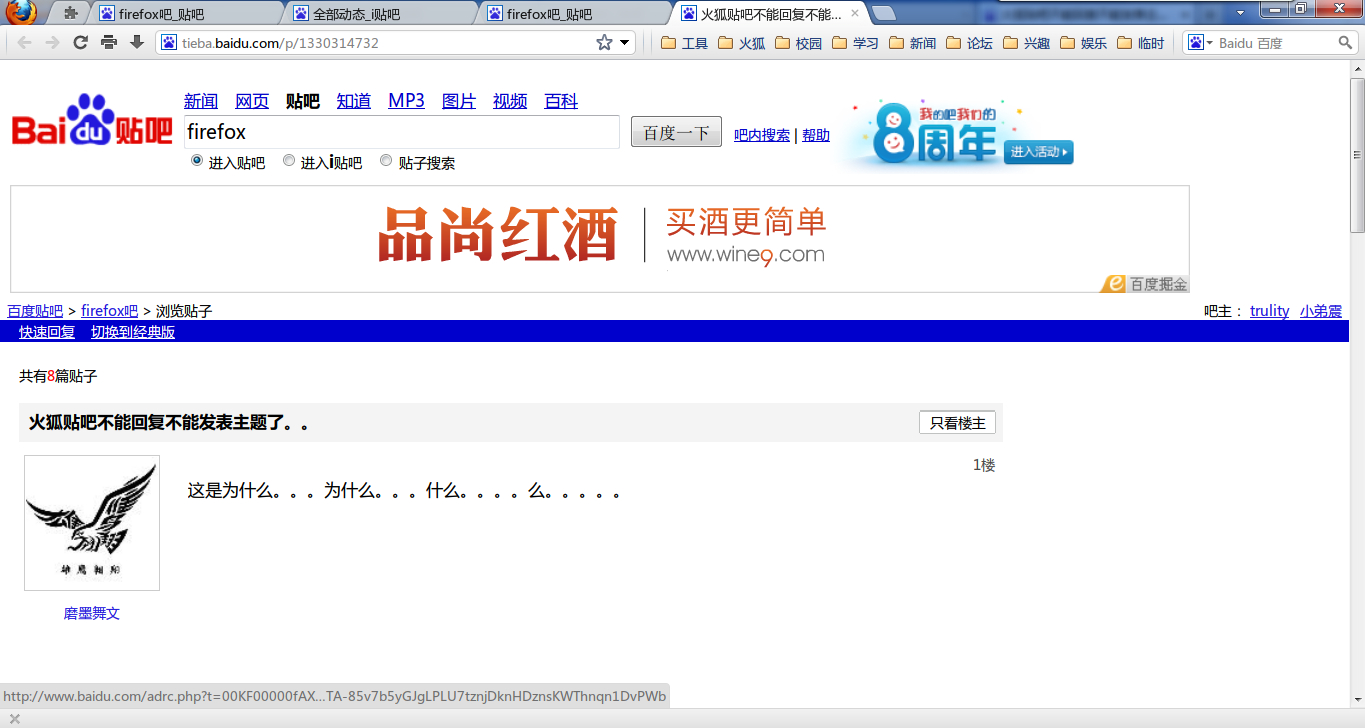Screen dimensions: 1365x728
Task: Click the 1楼 floor label
Action: click(984, 465)
